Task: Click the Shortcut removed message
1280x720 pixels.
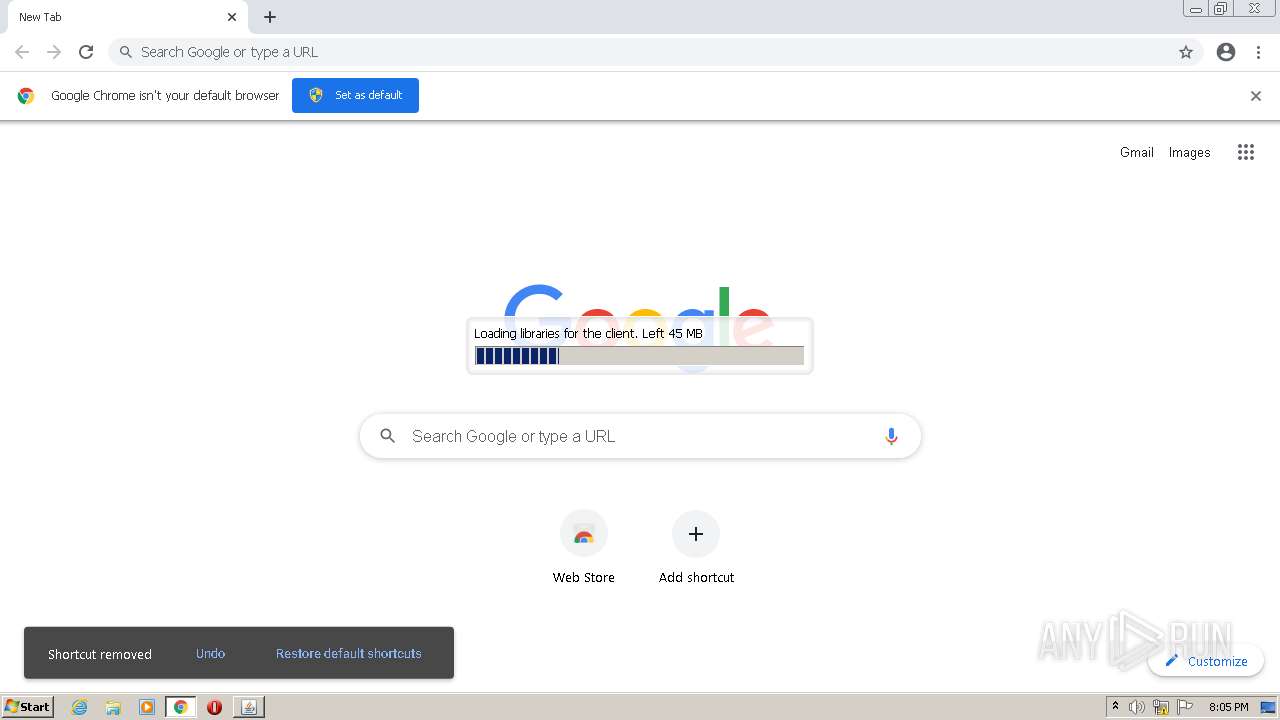Action: [100, 654]
